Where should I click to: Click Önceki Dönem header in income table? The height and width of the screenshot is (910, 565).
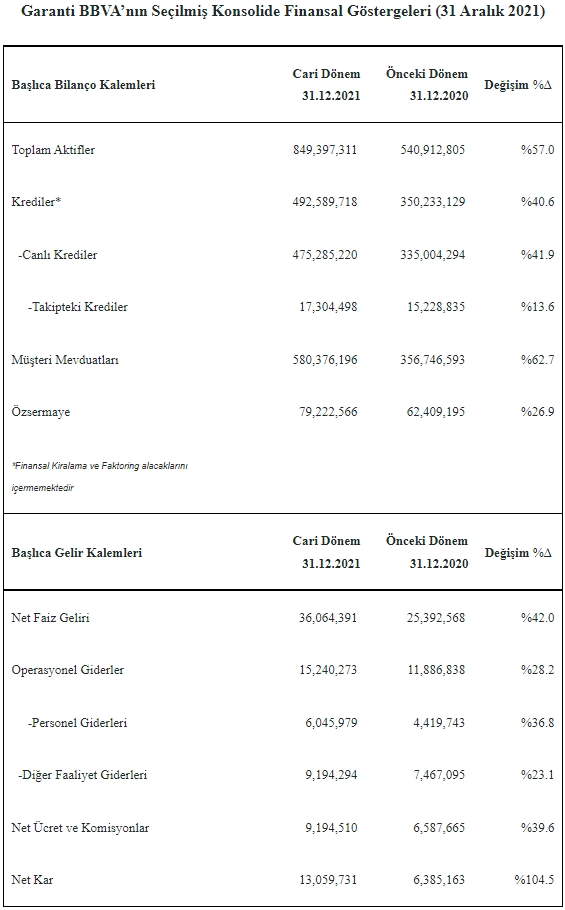(x=428, y=552)
